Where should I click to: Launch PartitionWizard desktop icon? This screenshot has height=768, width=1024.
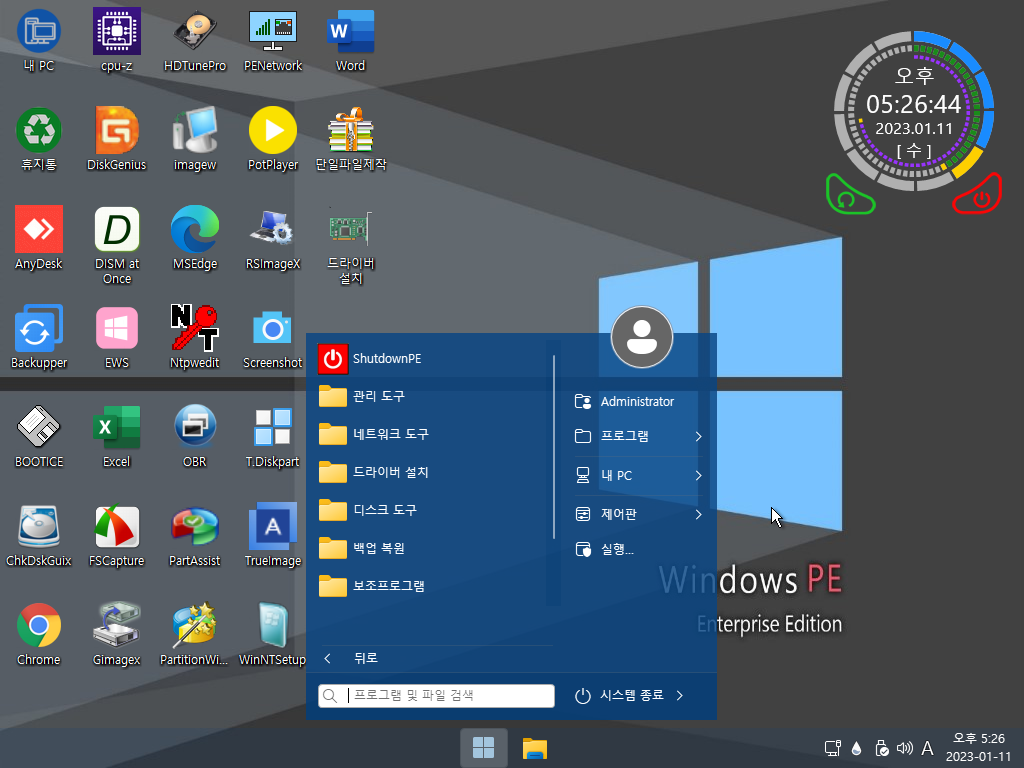click(x=195, y=634)
